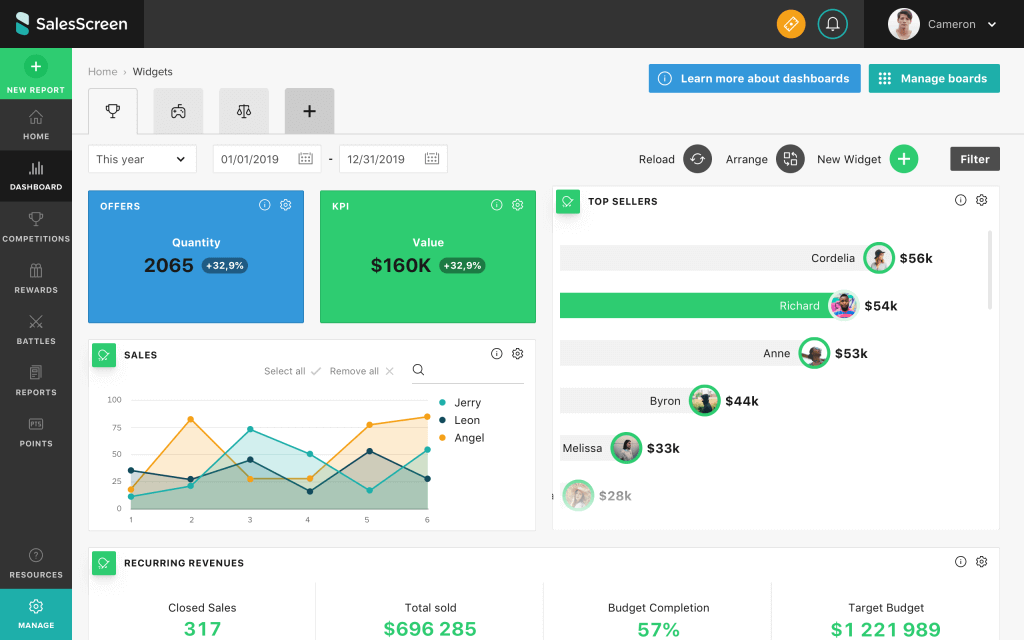Click the info icon on Top Sellers widget
The image size is (1024, 640).
pyautogui.click(x=960, y=200)
